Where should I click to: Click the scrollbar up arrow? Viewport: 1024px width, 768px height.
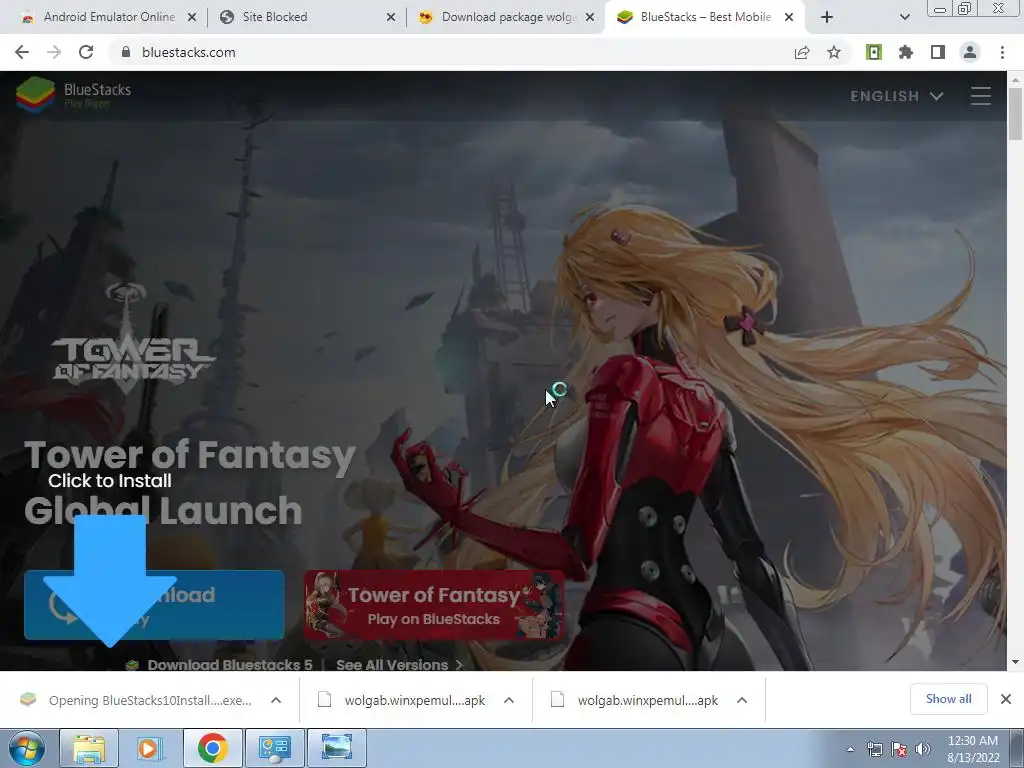tap(1015, 79)
